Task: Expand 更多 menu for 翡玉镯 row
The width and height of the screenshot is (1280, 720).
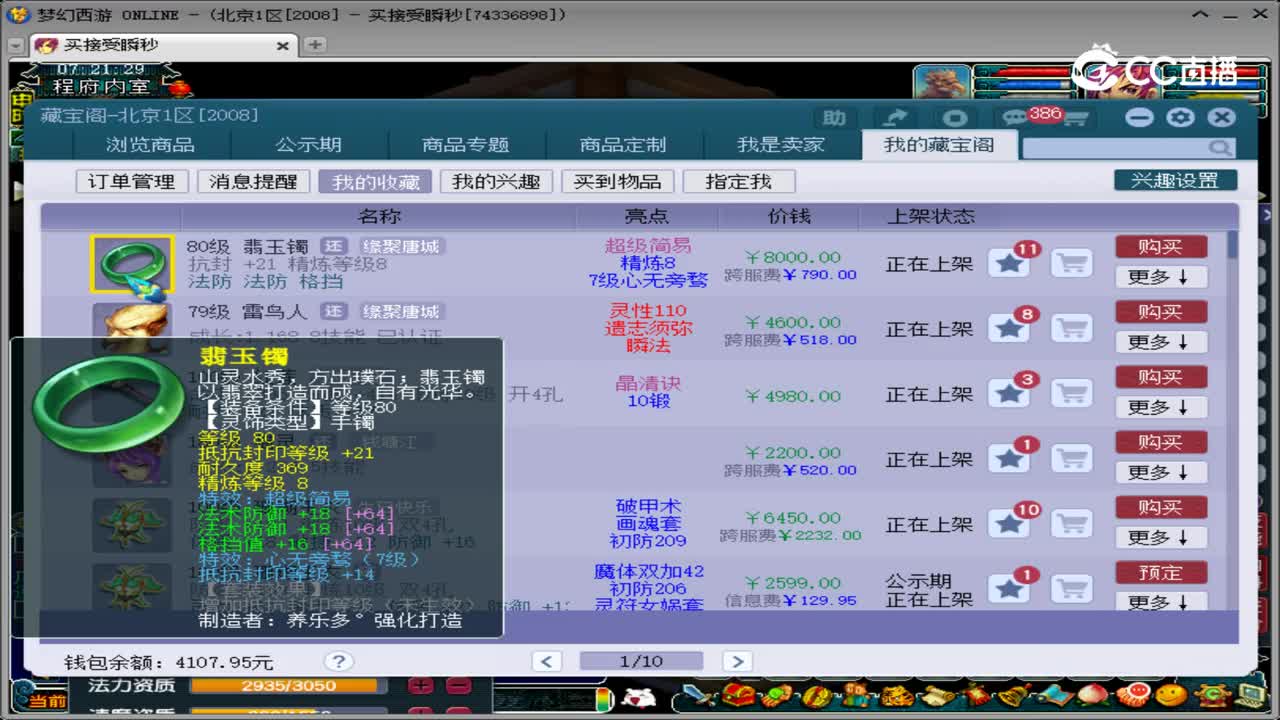Action: point(1161,277)
